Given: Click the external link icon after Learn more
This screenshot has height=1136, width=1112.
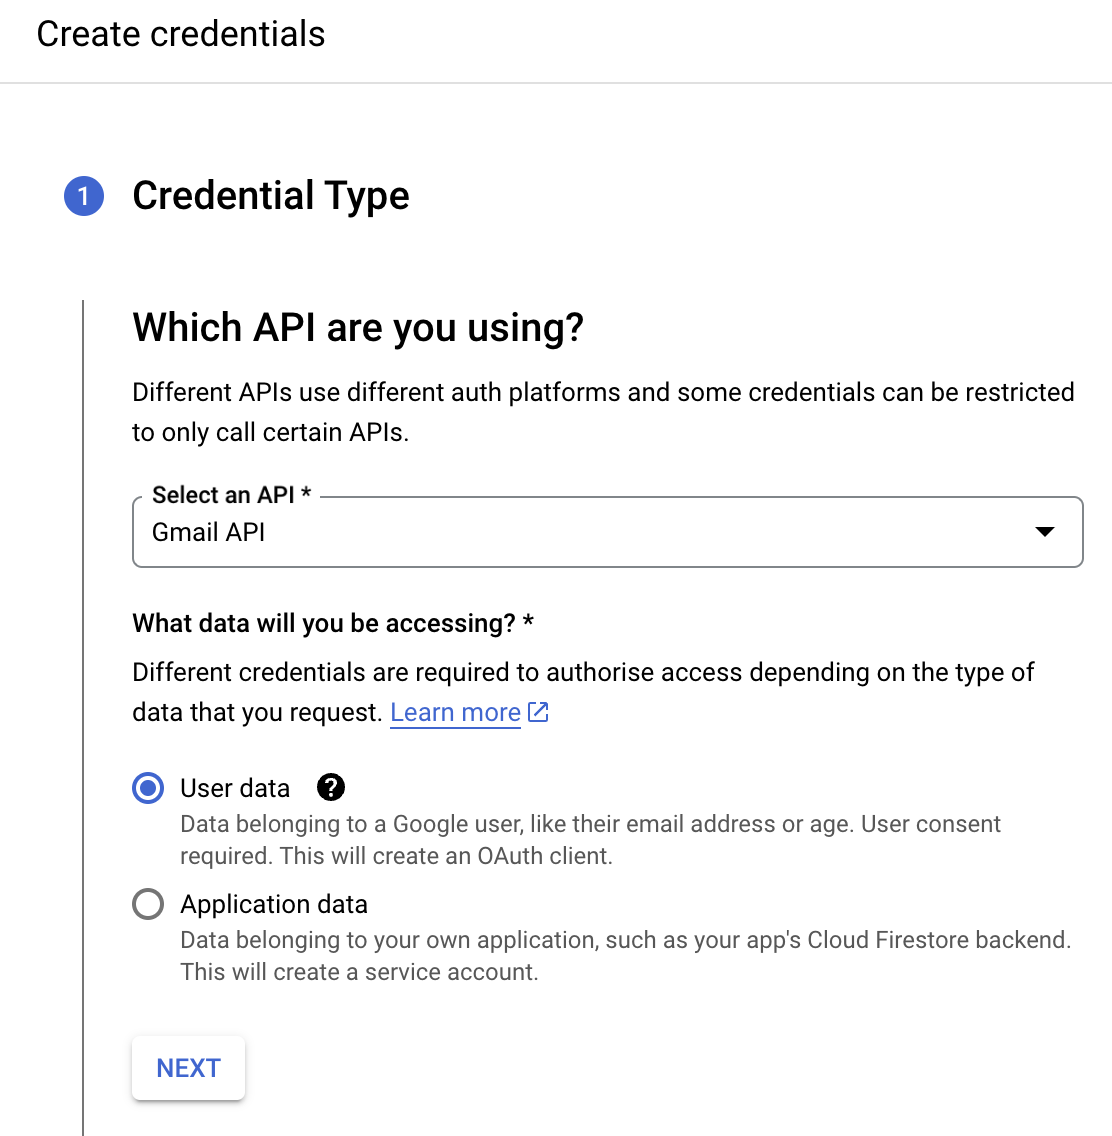Looking at the screenshot, I should 538,712.
